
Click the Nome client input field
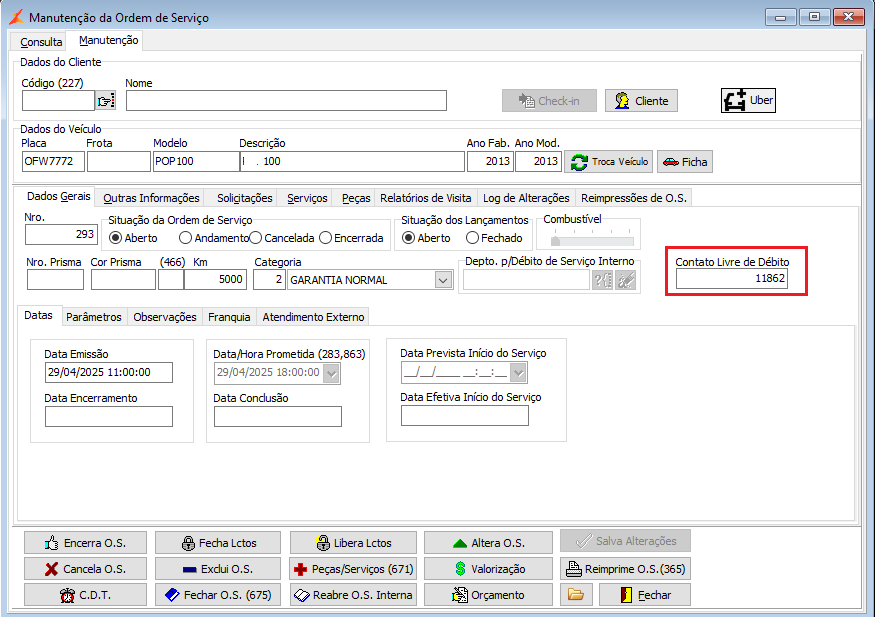(x=286, y=101)
